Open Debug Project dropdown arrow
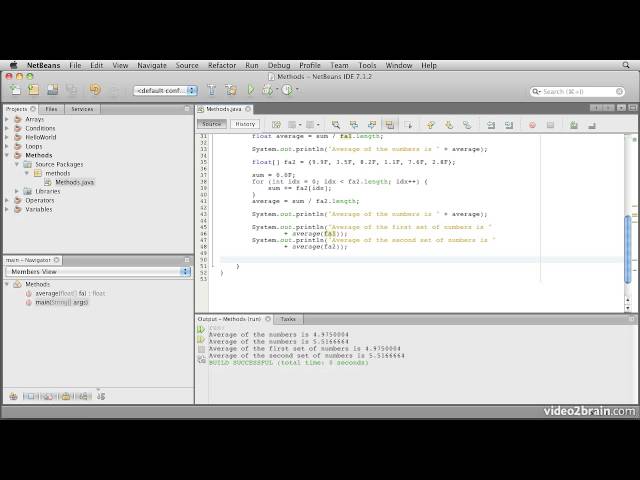 [x=277, y=89]
